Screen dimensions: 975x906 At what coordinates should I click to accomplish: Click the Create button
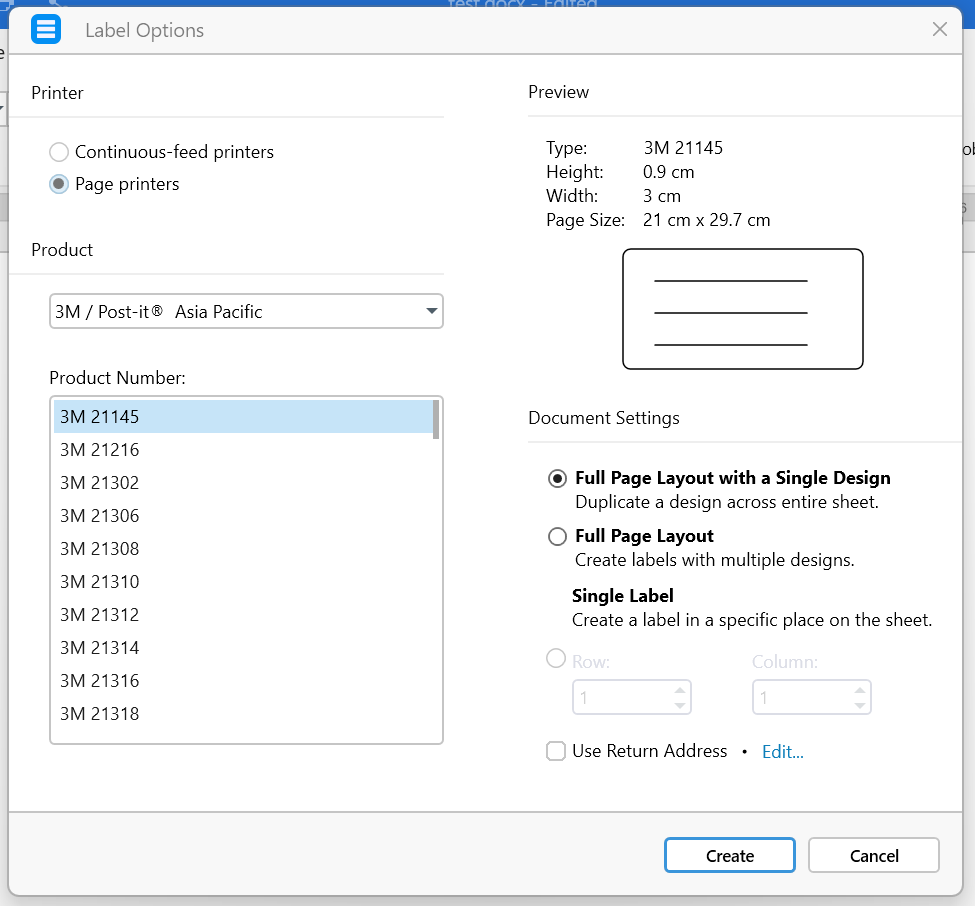pyautogui.click(x=729, y=855)
